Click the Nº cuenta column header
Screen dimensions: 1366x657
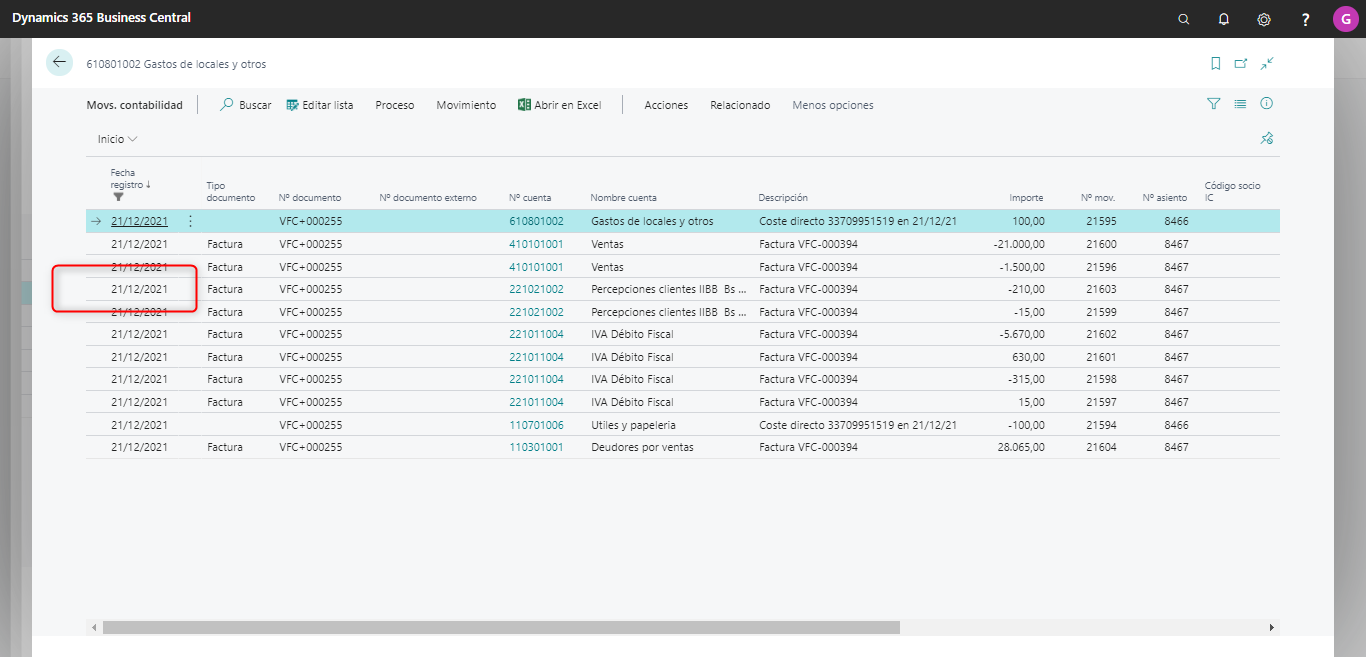pyautogui.click(x=530, y=198)
